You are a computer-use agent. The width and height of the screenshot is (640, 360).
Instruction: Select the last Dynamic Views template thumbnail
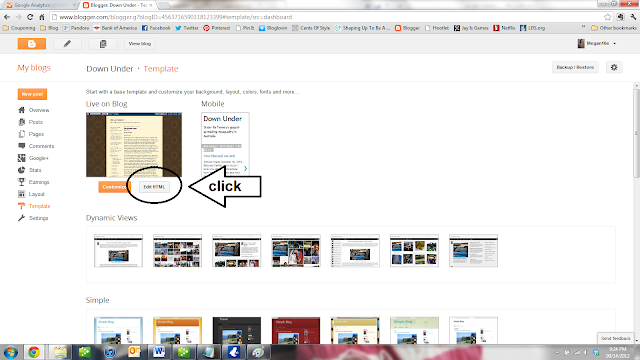click(473, 251)
